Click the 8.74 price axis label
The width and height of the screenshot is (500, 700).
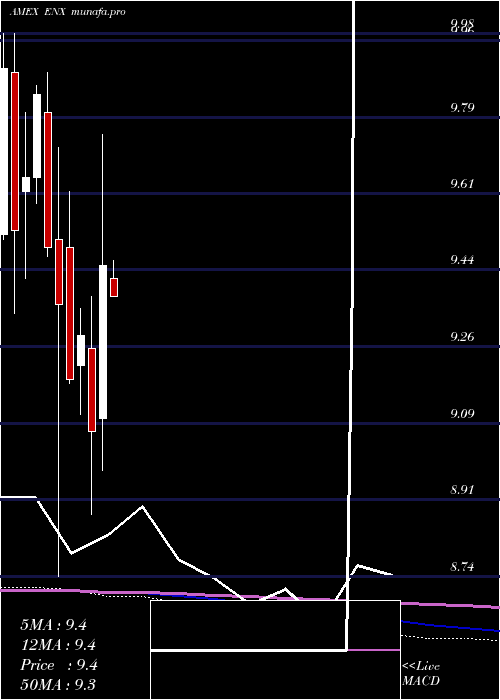[462, 567]
